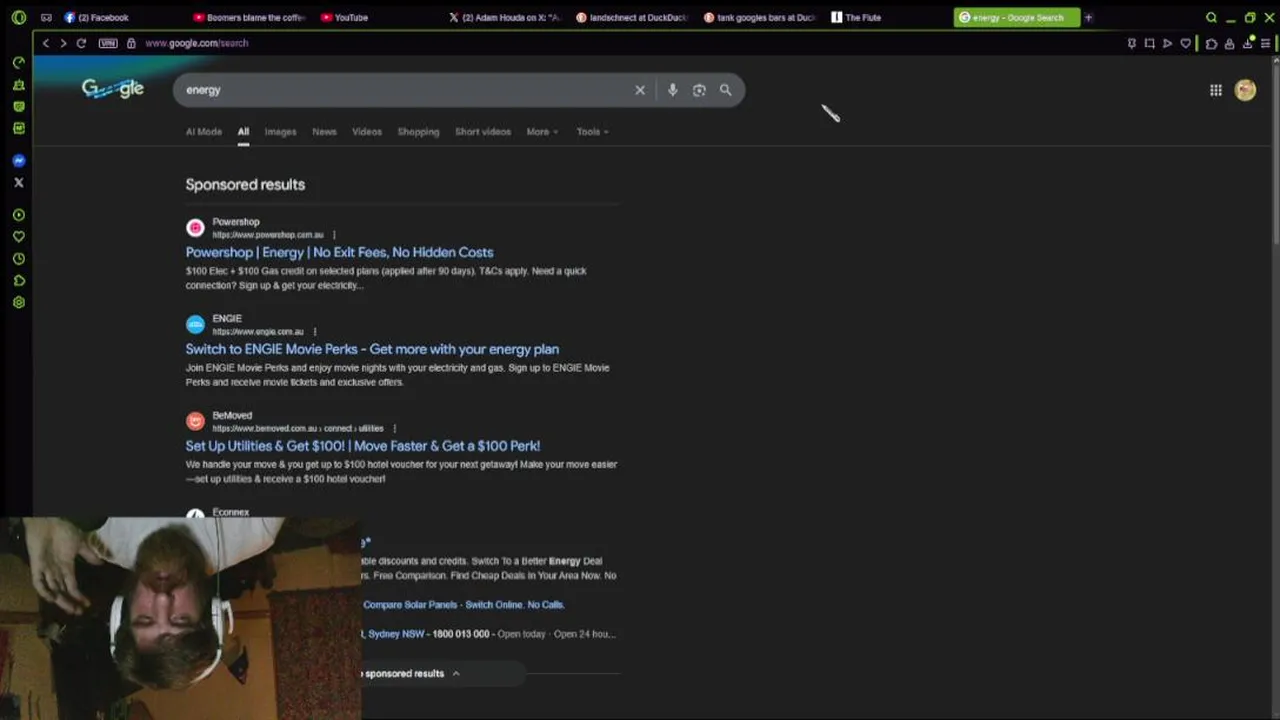Open options menu beside BeMoved URL
Viewport: 1280px width, 720px height.
[395, 428]
